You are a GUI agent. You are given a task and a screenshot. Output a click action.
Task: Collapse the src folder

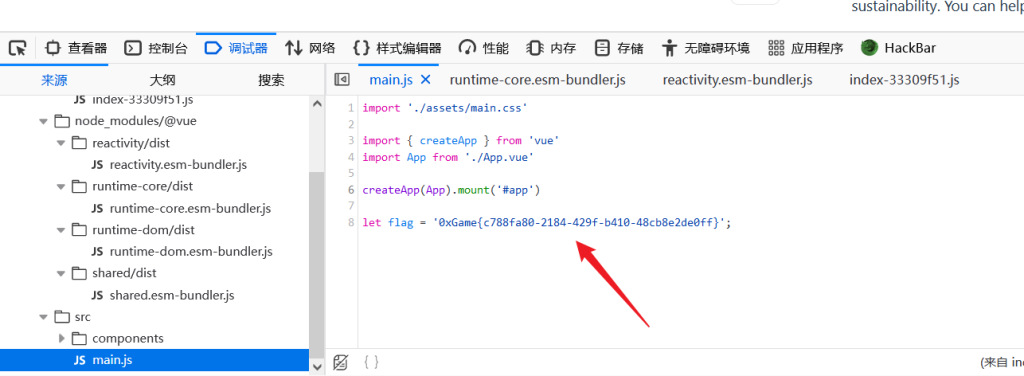click(43, 317)
